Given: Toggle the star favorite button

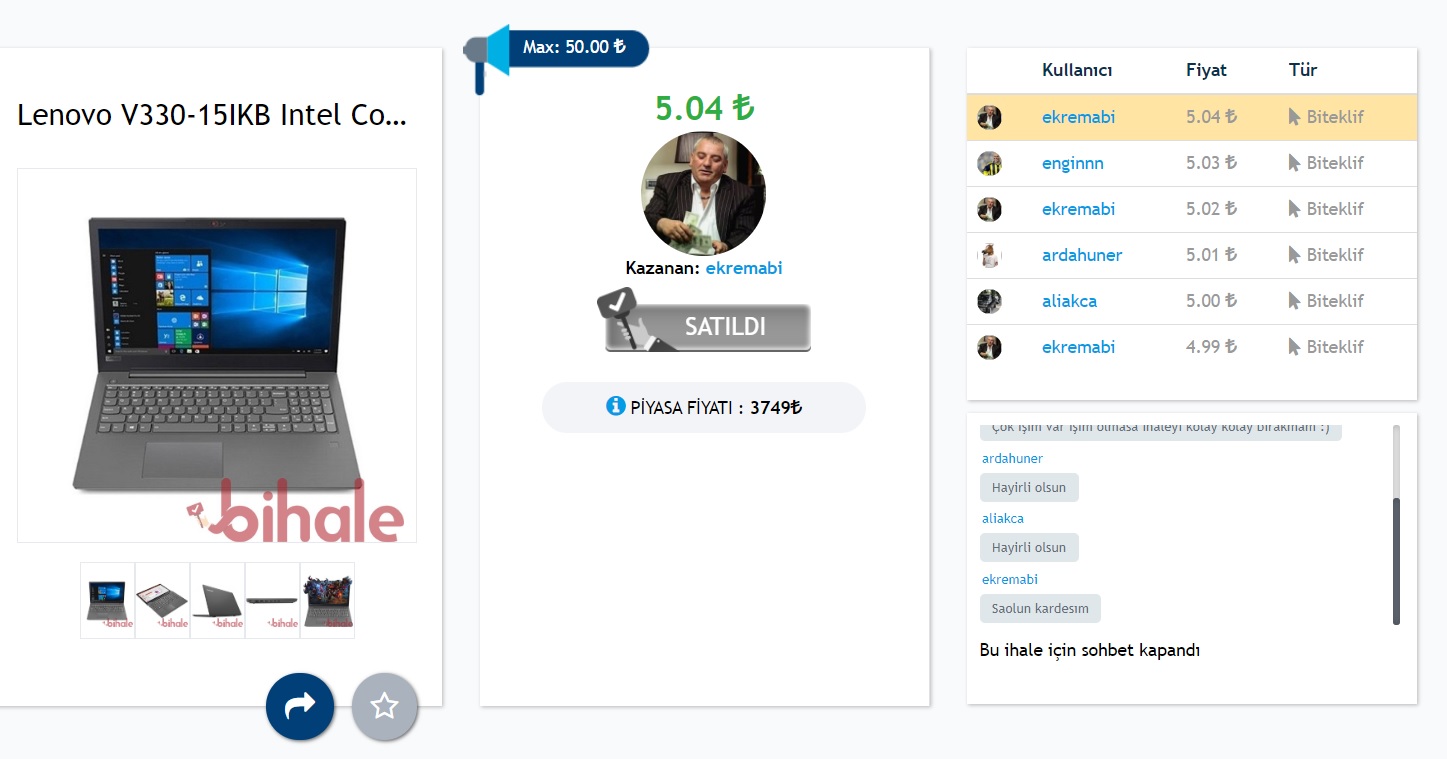Looking at the screenshot, I should point(385,706).
